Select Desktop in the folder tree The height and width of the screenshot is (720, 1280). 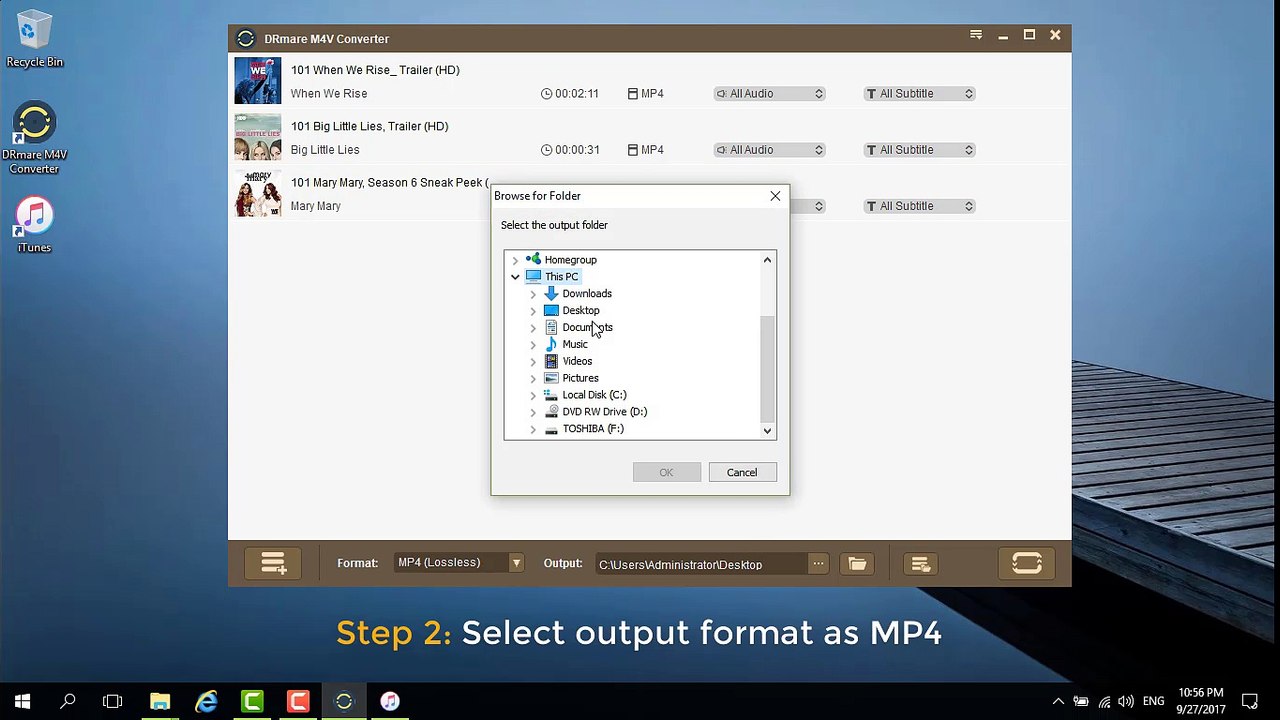tap(581, 311)
